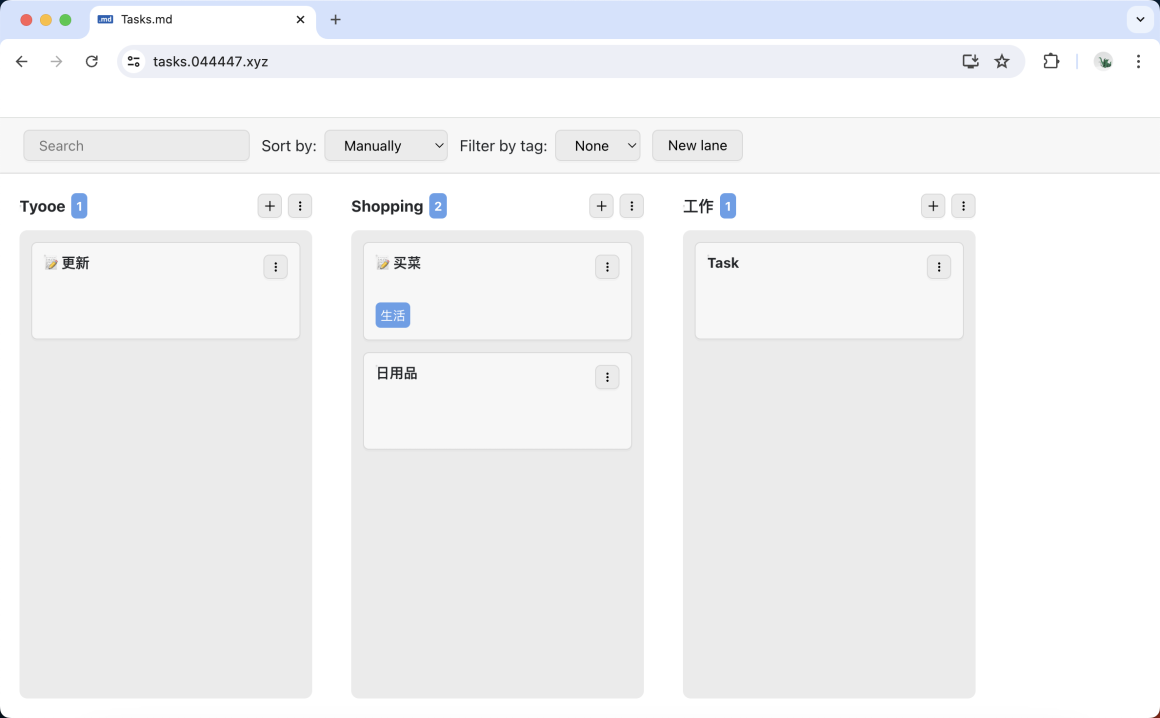Bookmark this page with star icon
Screen dimensions: 1160x718
tap(1002, 62)
